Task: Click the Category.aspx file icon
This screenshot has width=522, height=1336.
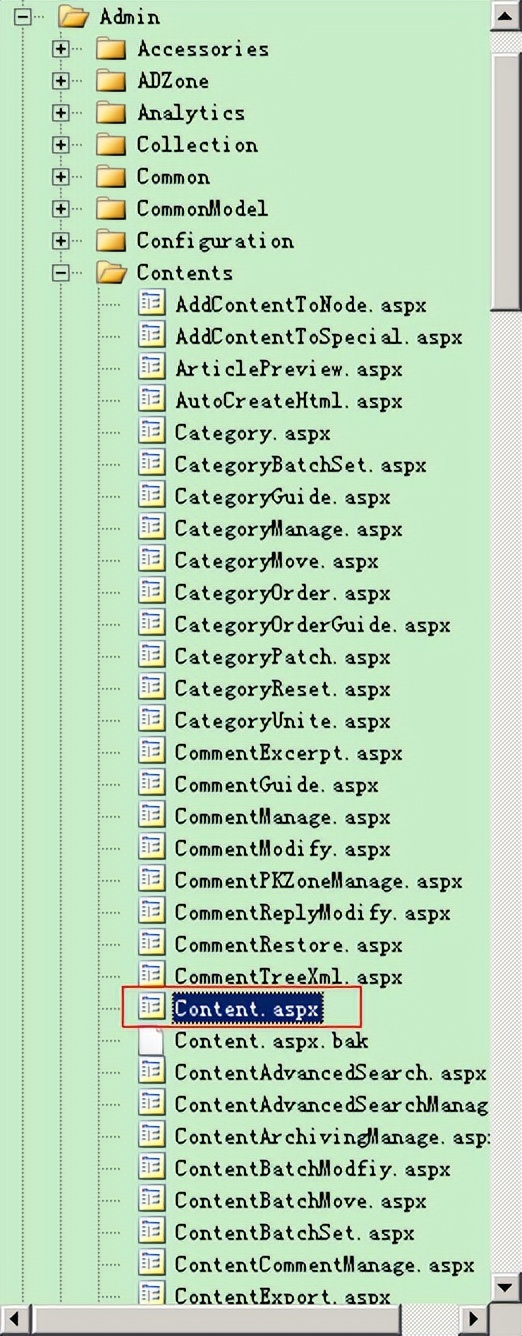Action: click(x=151, y=431)
